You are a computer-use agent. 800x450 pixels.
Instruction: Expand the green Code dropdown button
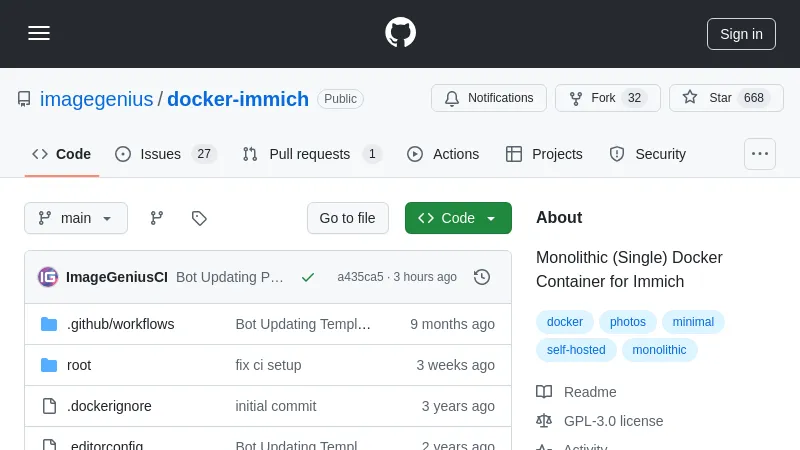pyautogui.click(x=458, y=218)
